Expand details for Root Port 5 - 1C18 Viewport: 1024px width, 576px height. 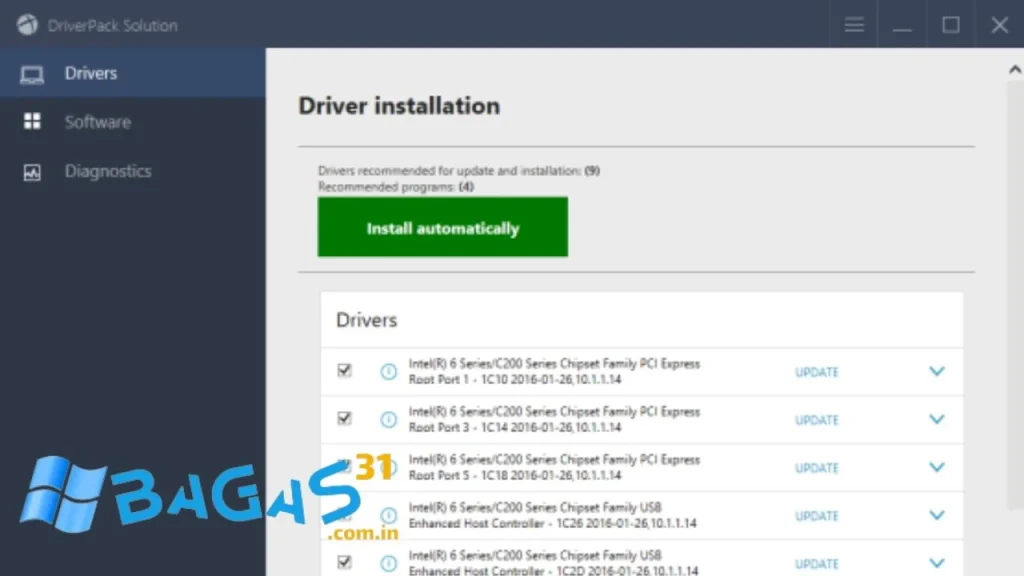tap(936, 467)
